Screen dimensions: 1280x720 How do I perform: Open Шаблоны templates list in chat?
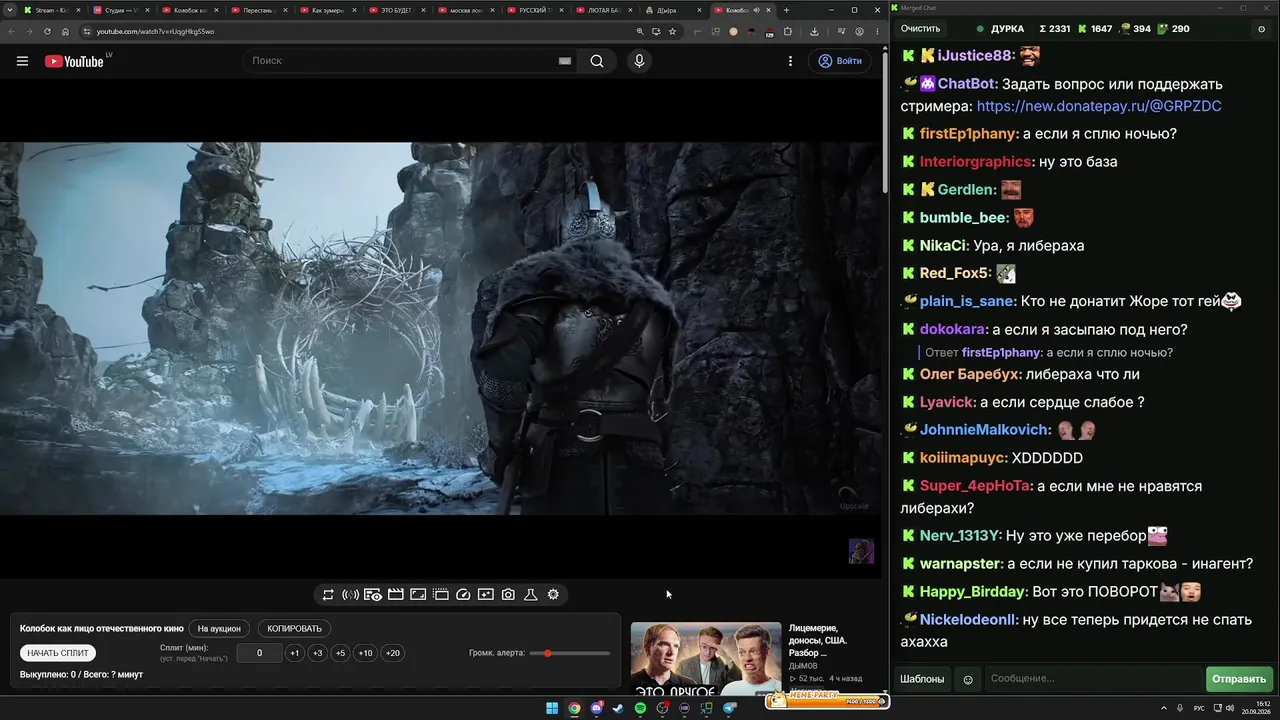(922, 679)
